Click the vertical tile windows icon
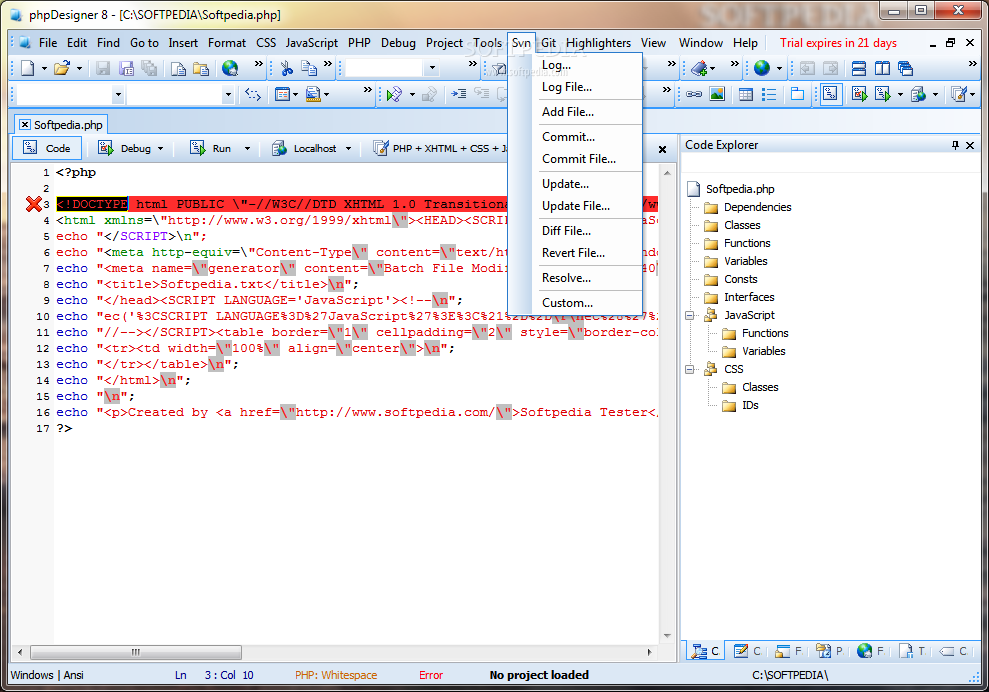This screenshot has height=692, width=989. (x=882, y=68)
